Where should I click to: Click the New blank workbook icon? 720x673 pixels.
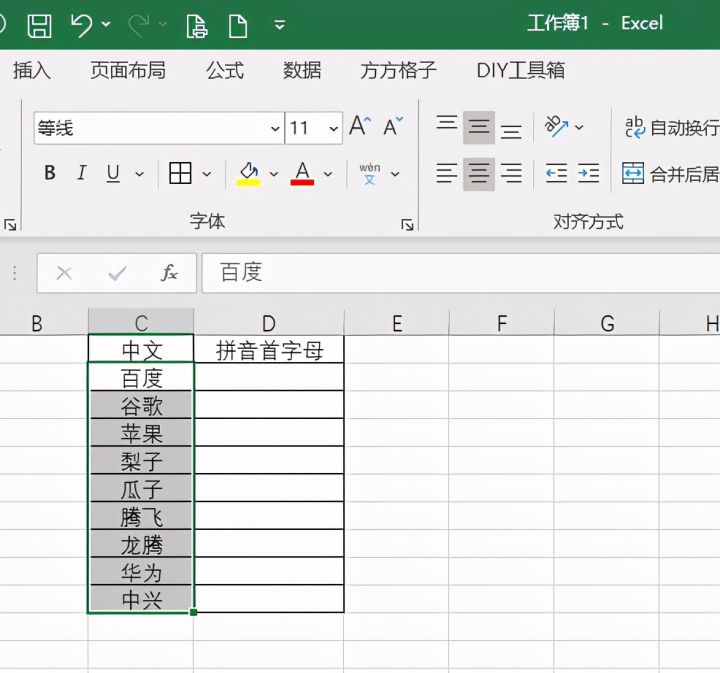238,25
